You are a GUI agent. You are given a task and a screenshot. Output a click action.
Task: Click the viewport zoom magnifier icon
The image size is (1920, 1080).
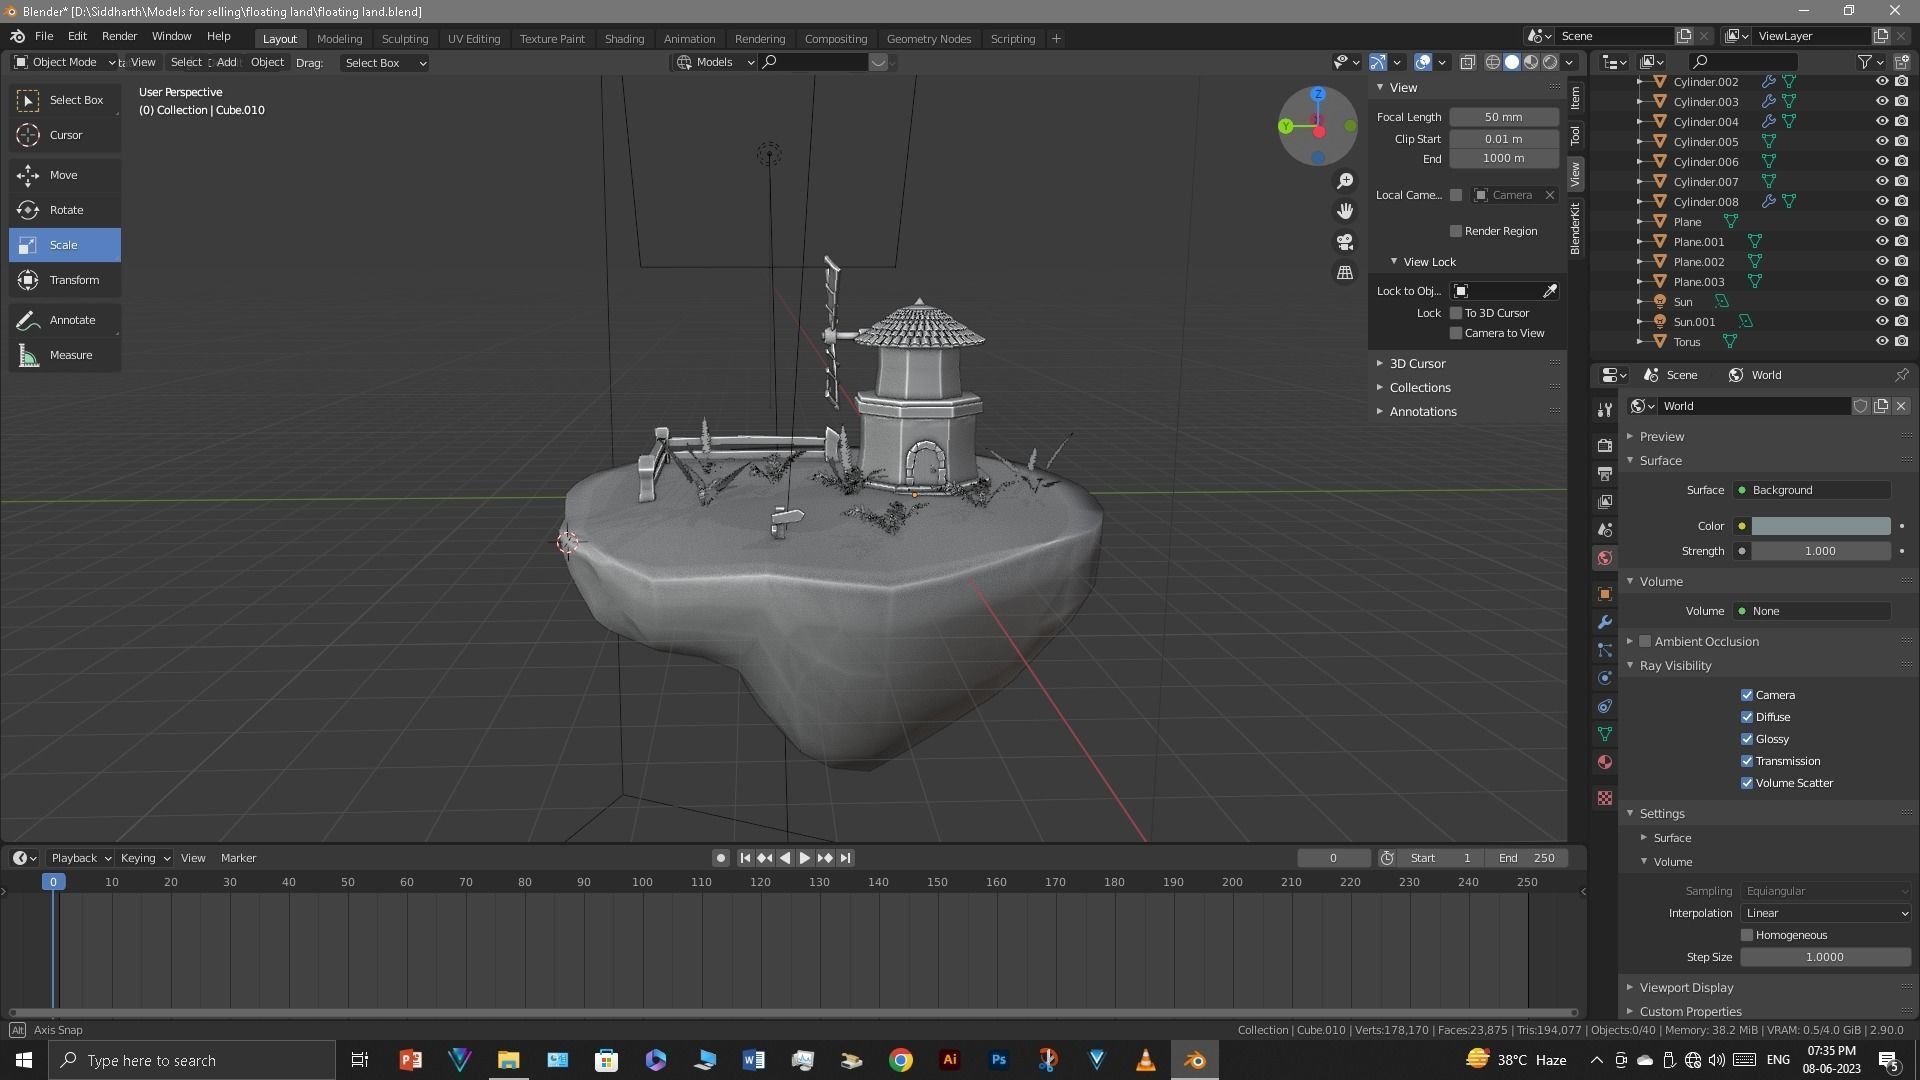1345,181
